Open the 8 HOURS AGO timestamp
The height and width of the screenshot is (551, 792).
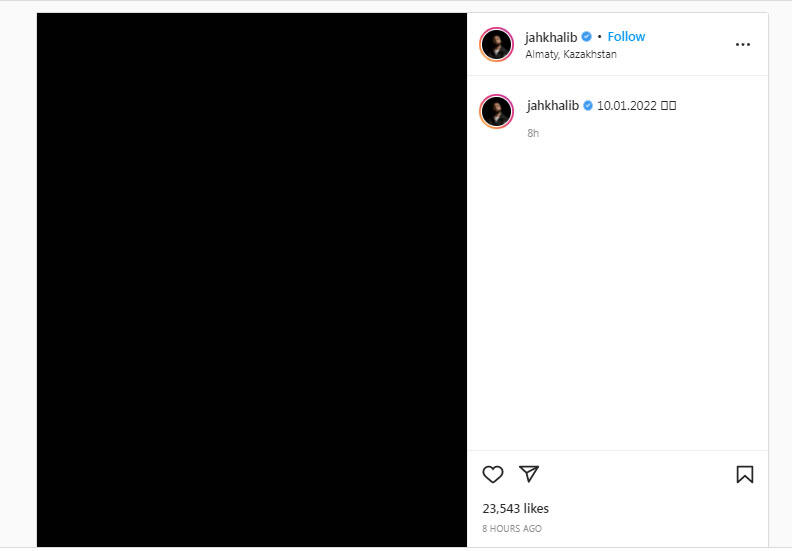point(512,528)
